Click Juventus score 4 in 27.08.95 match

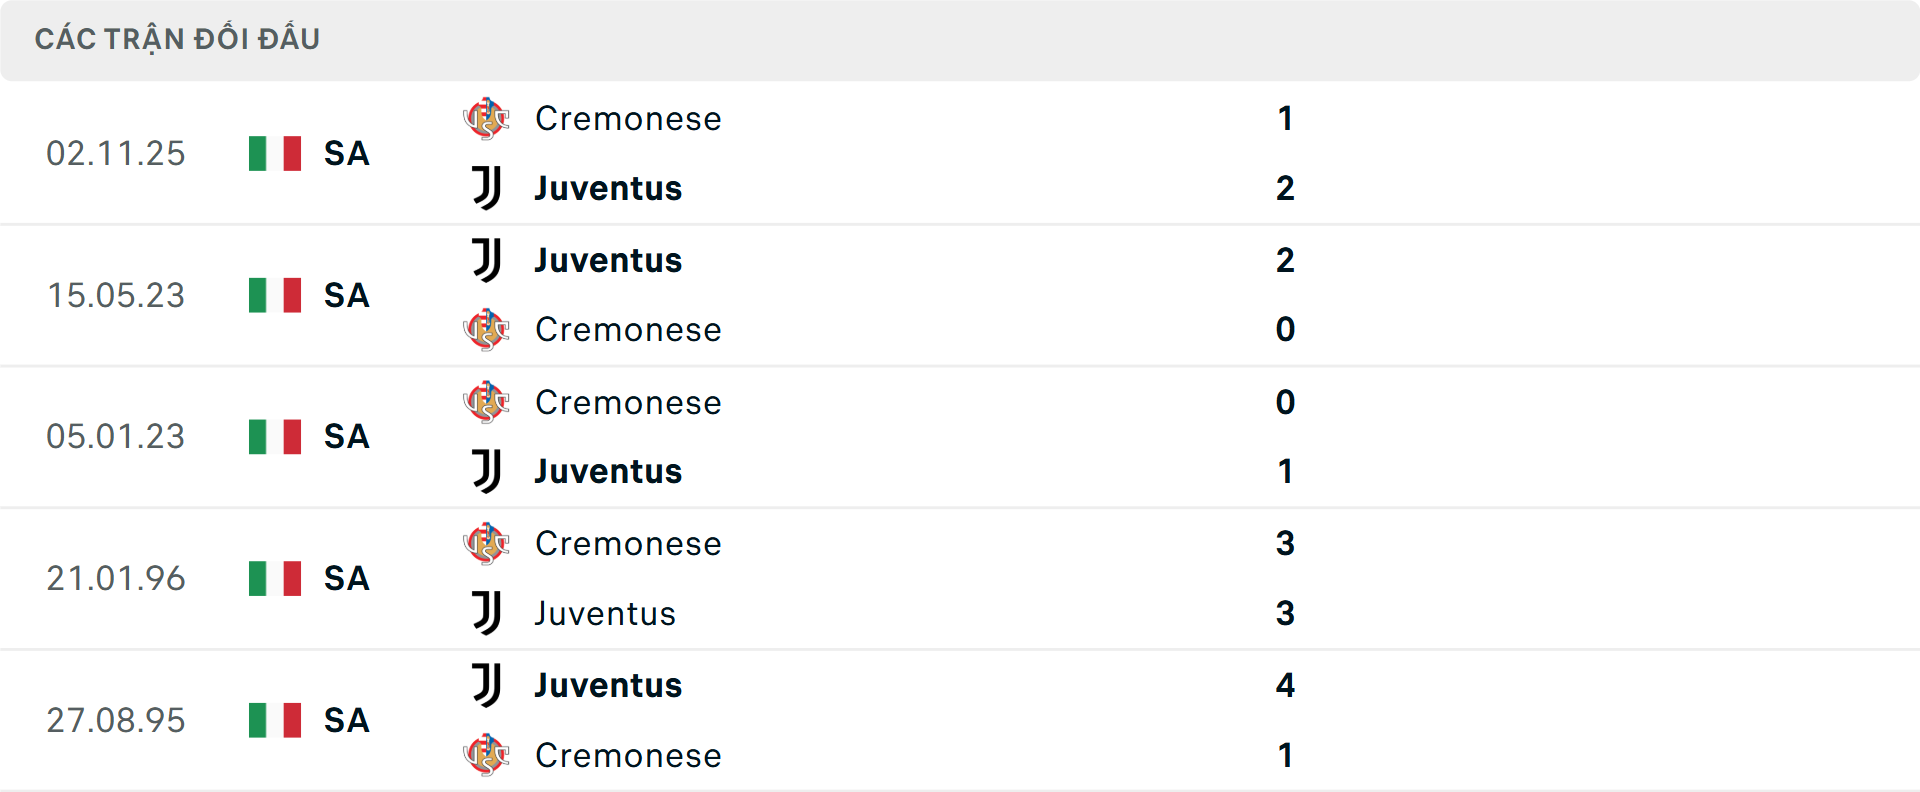tap(1285, 685)
